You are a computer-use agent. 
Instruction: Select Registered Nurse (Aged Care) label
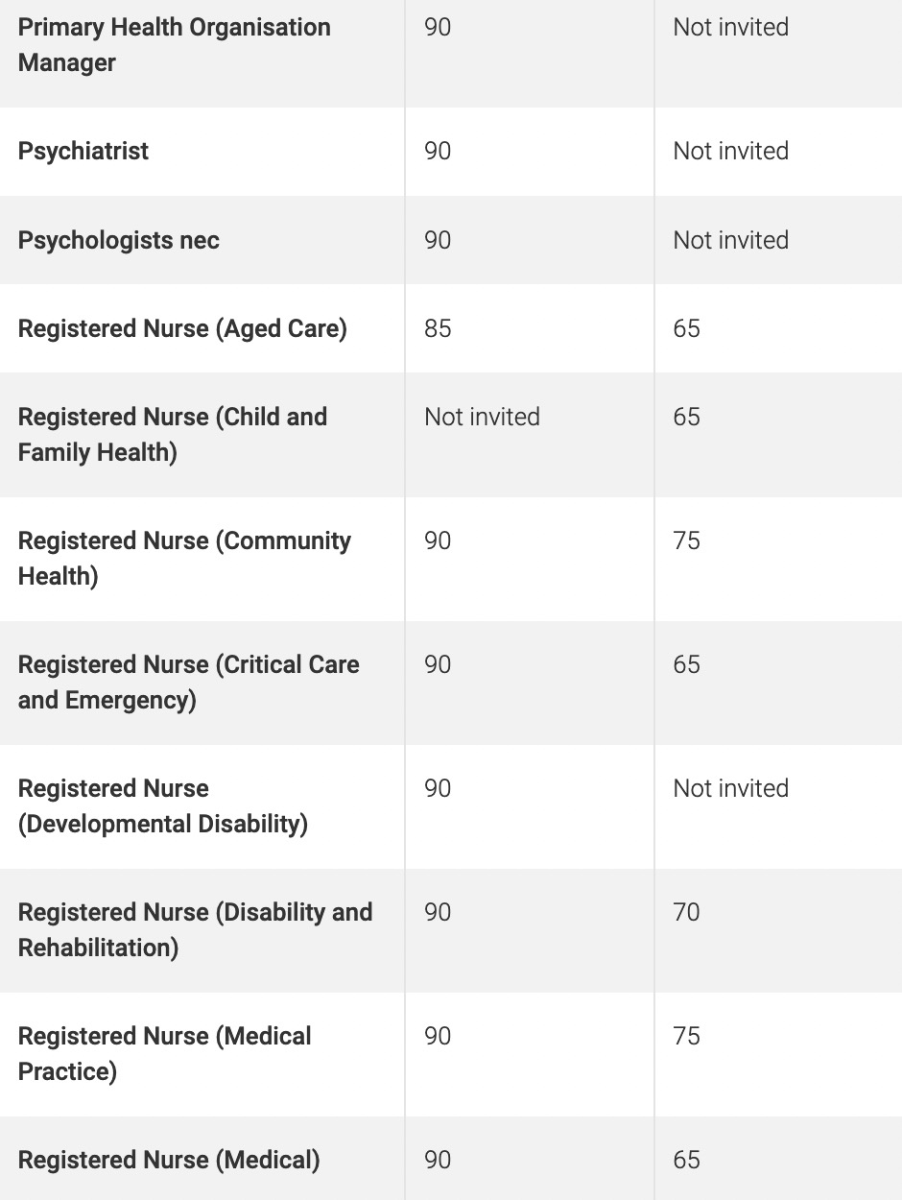click(x=182, y=328)
